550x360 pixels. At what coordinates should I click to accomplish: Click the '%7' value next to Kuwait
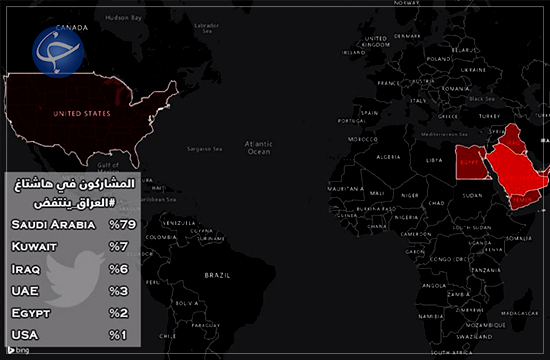pyautogui.click(x=118, y=246)
